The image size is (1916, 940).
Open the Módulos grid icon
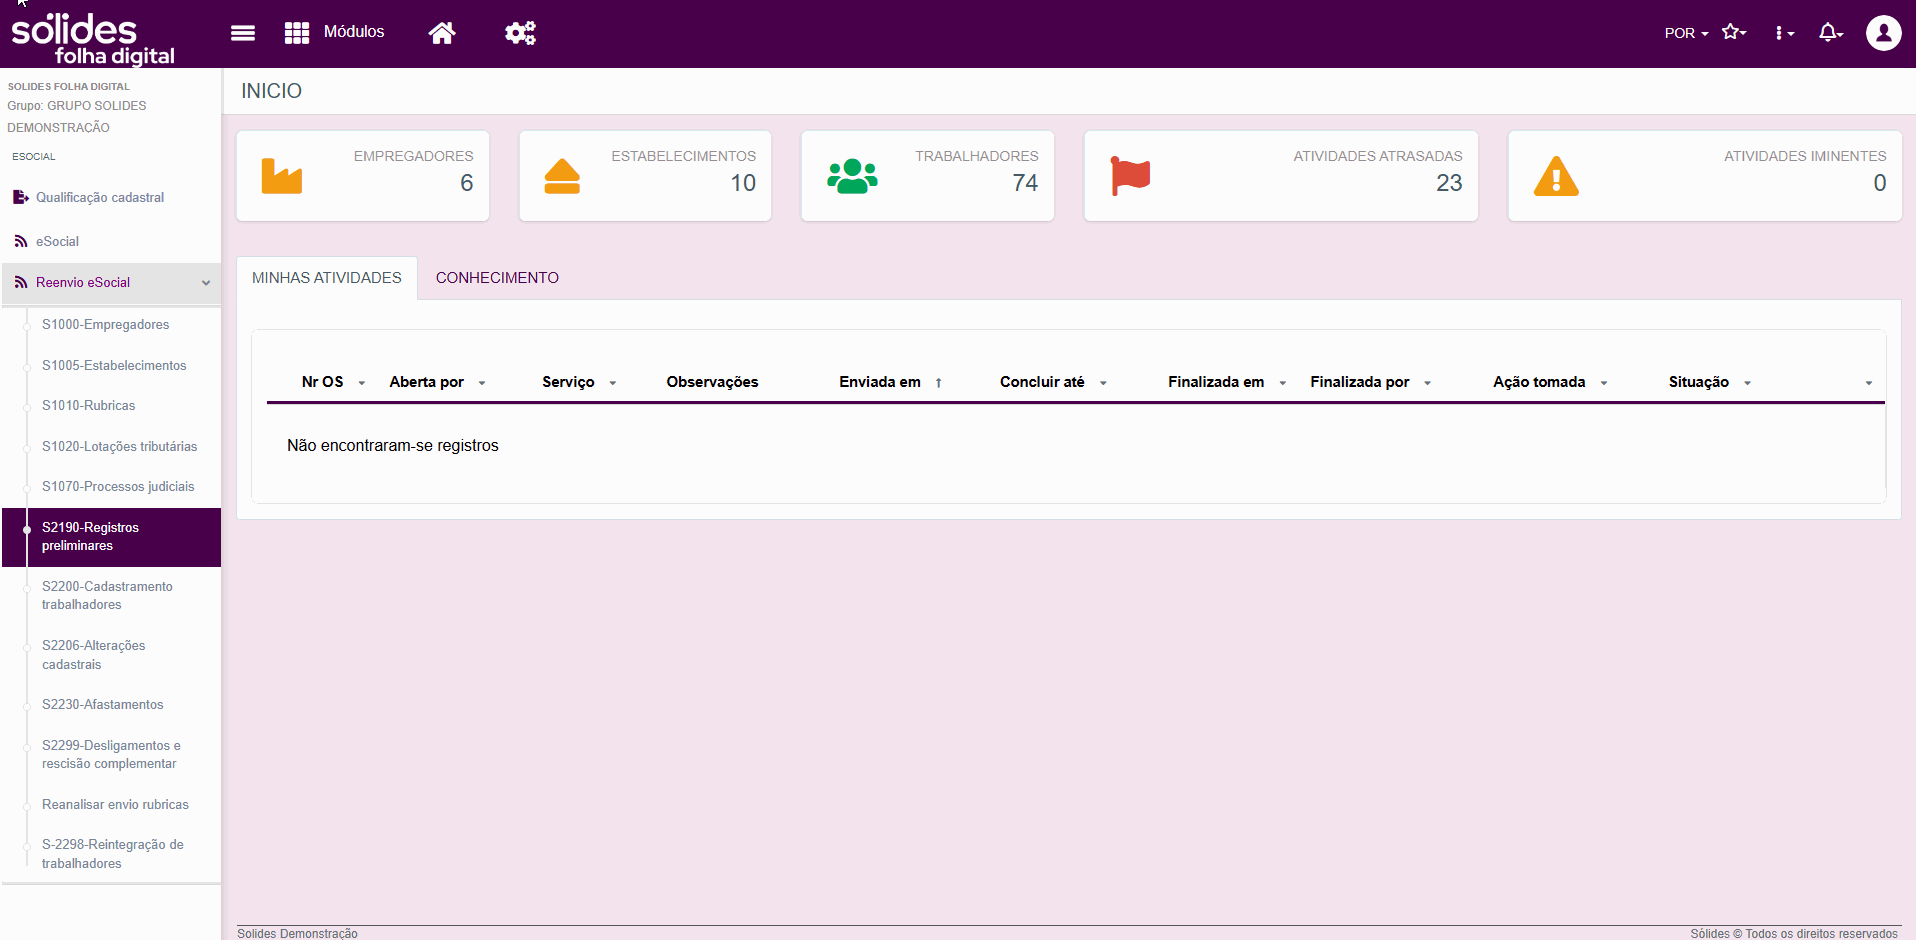(297, 33)
